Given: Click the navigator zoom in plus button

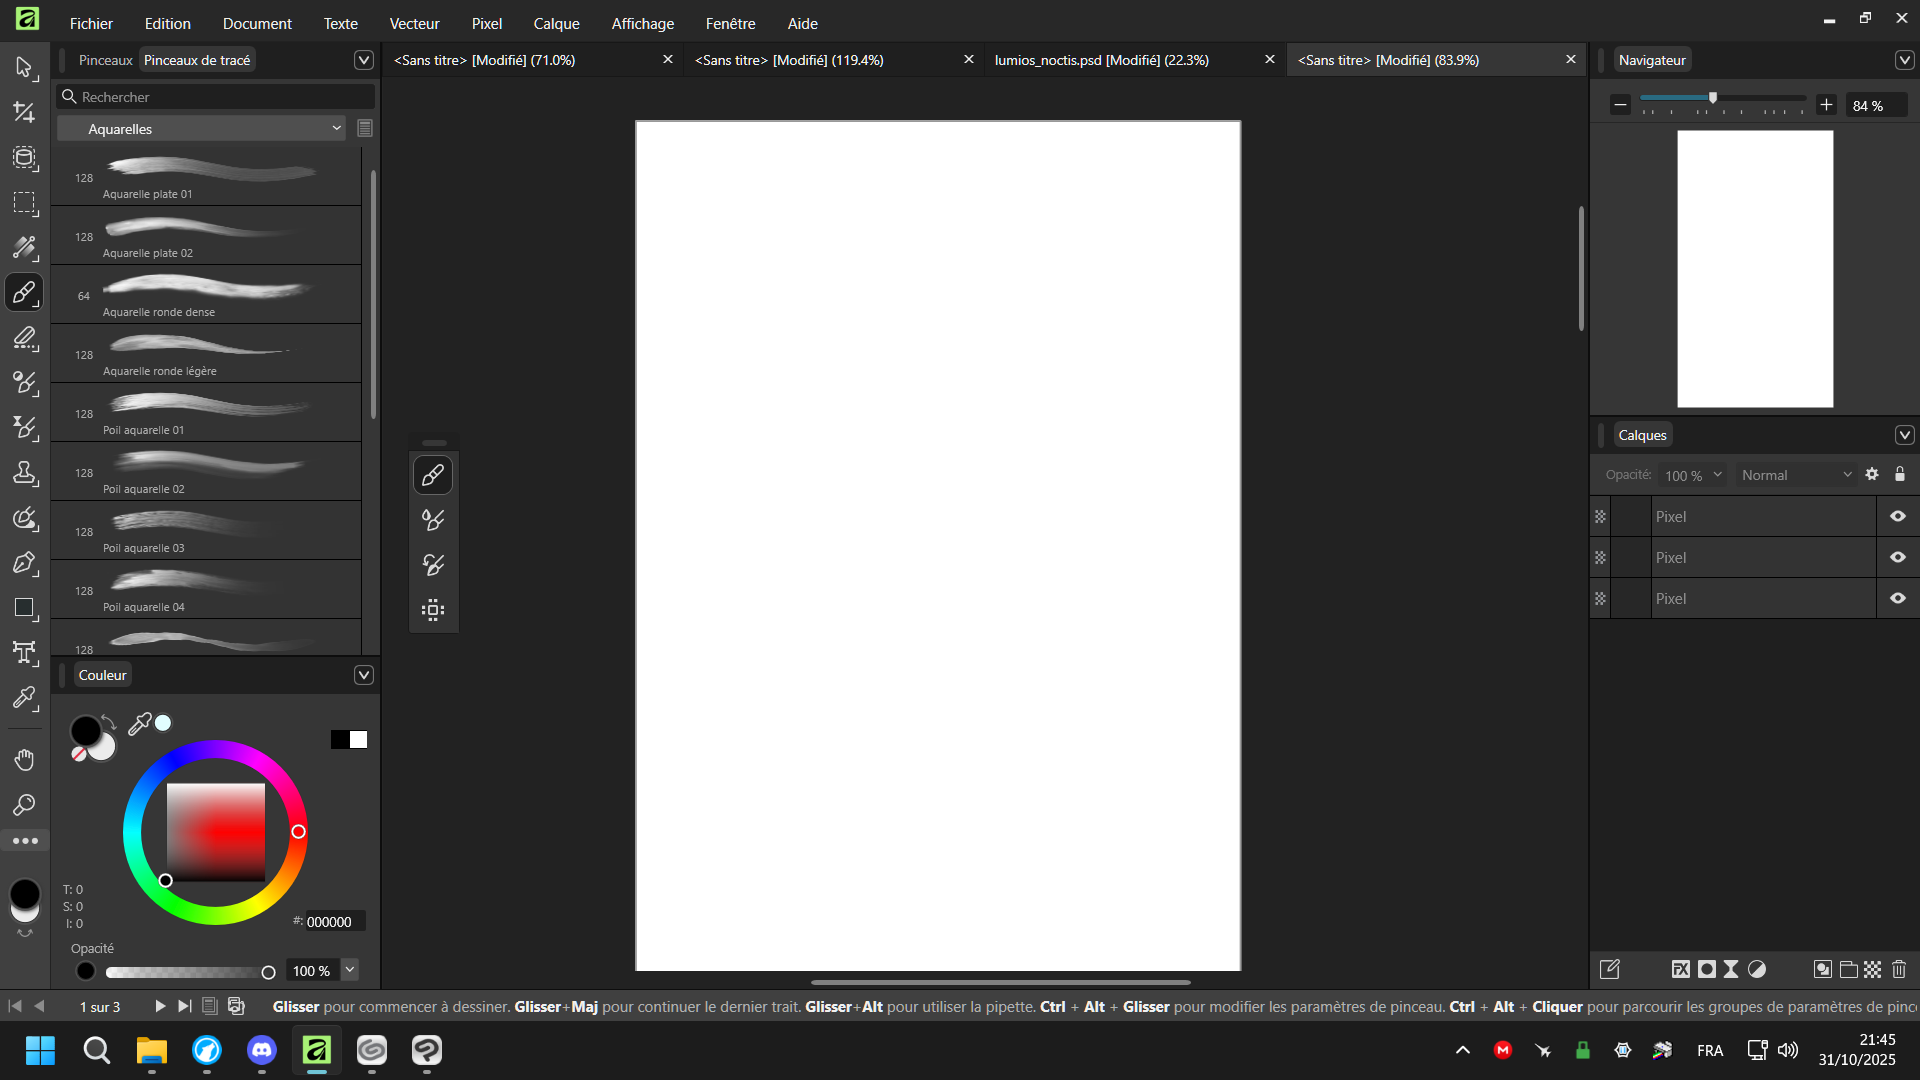Looking at the screenshot, I should point(1826,105).
